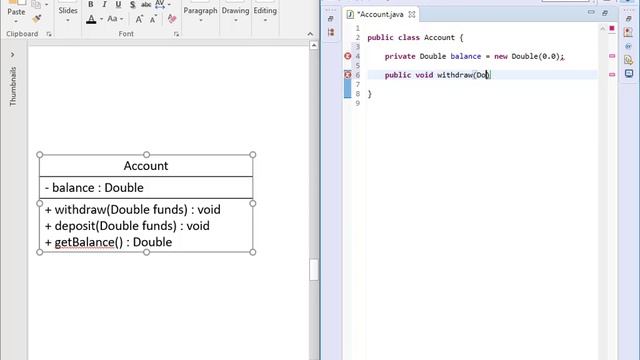Image resolution: width=640 pixels, height=360 pixels.
Task: Click the 'balance' variable in line 4
Action: point(466,56)
